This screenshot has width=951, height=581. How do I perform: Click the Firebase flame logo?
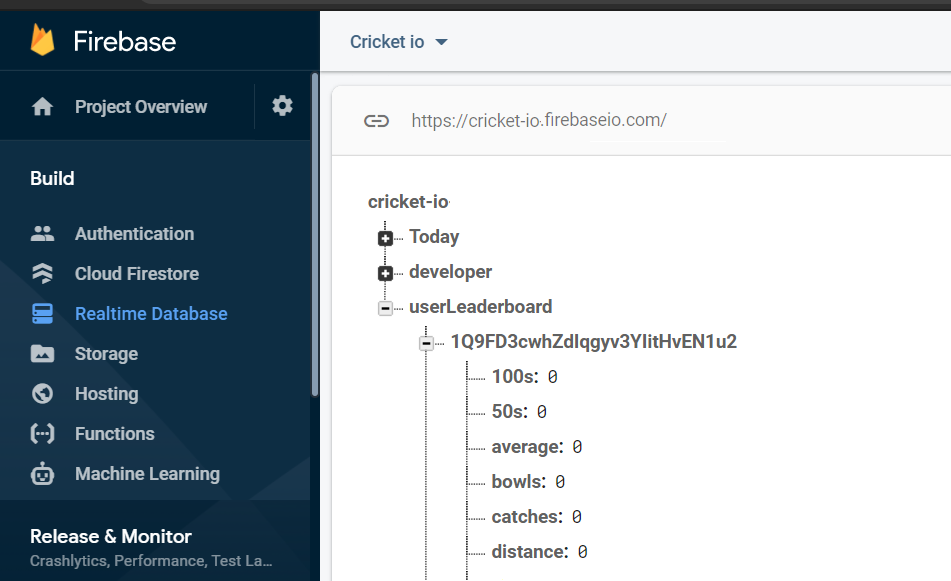(x=42, y=40)
